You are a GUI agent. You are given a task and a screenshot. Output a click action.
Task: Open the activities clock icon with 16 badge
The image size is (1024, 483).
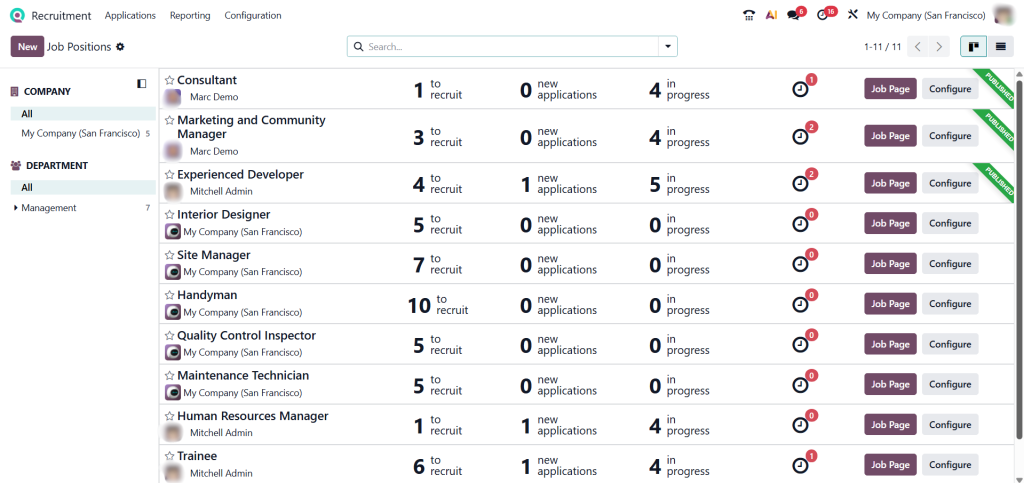(822, 15)
